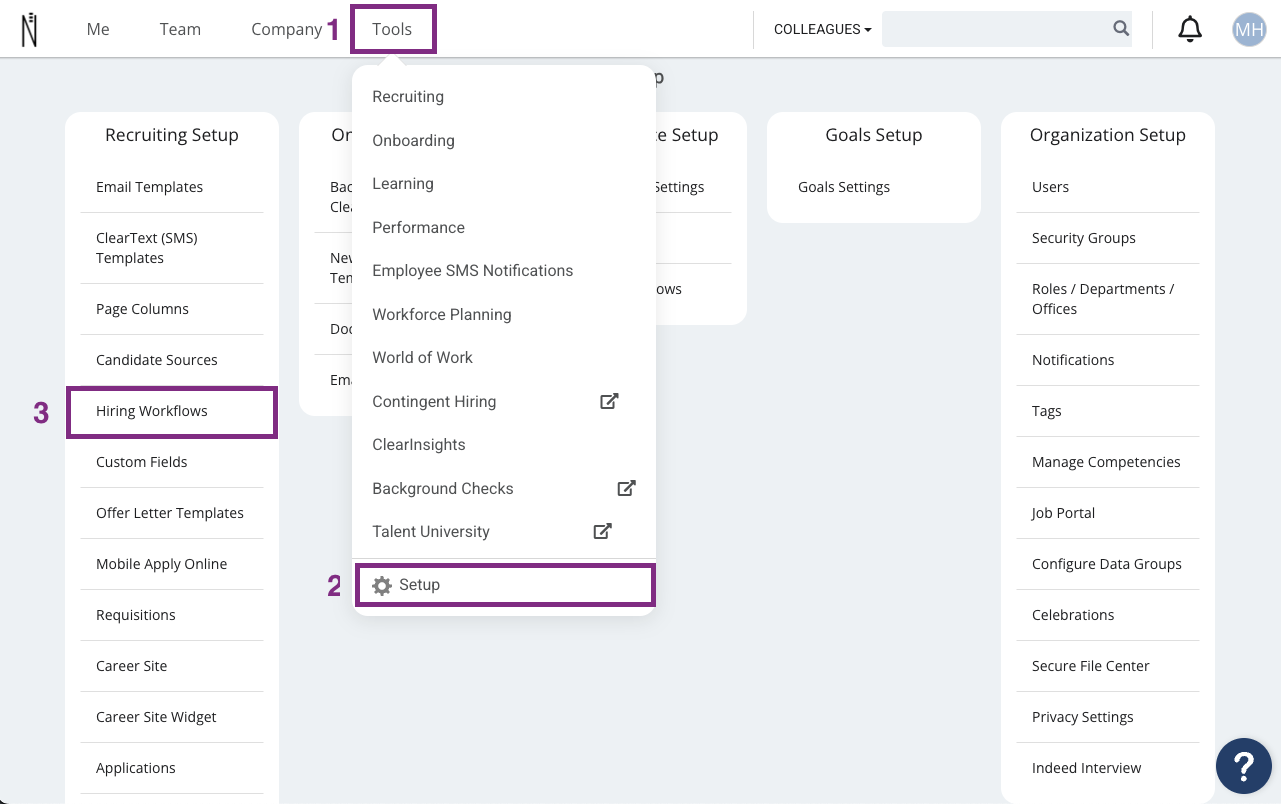
Task: Open Email Templates in Recruiting Setup
Action: tap(149, 187)
